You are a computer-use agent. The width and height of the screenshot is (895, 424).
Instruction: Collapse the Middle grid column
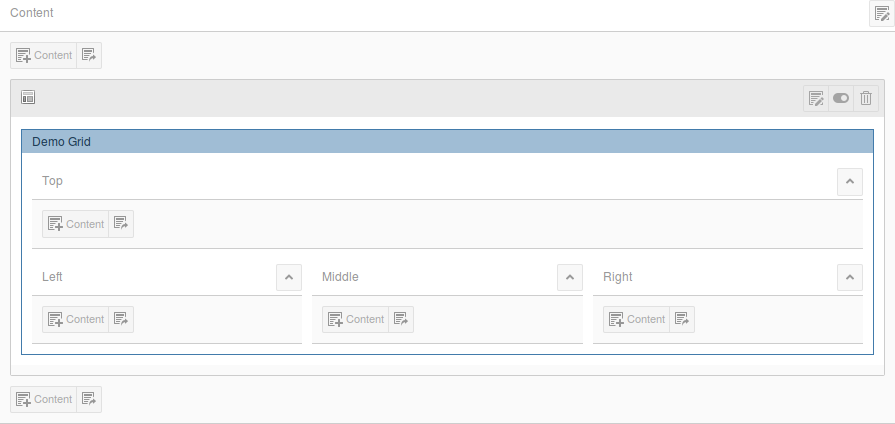click(569, 277)
